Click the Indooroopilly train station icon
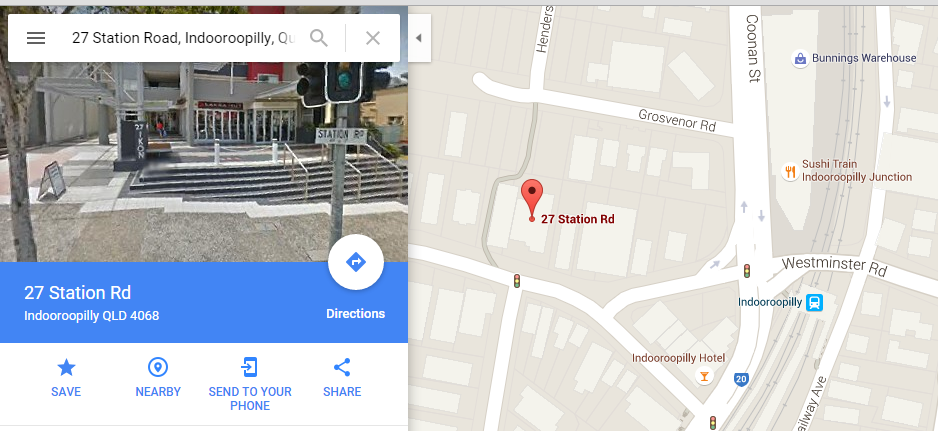 coord(814,302)
